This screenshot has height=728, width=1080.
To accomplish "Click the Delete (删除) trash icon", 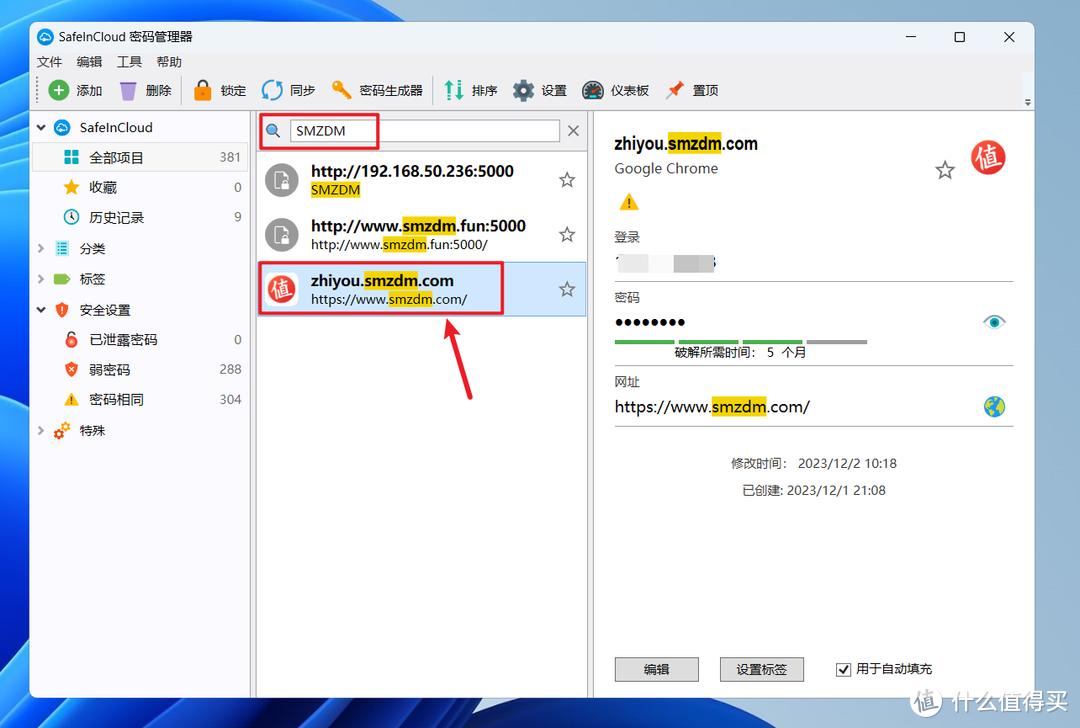I will coord(128,90).
